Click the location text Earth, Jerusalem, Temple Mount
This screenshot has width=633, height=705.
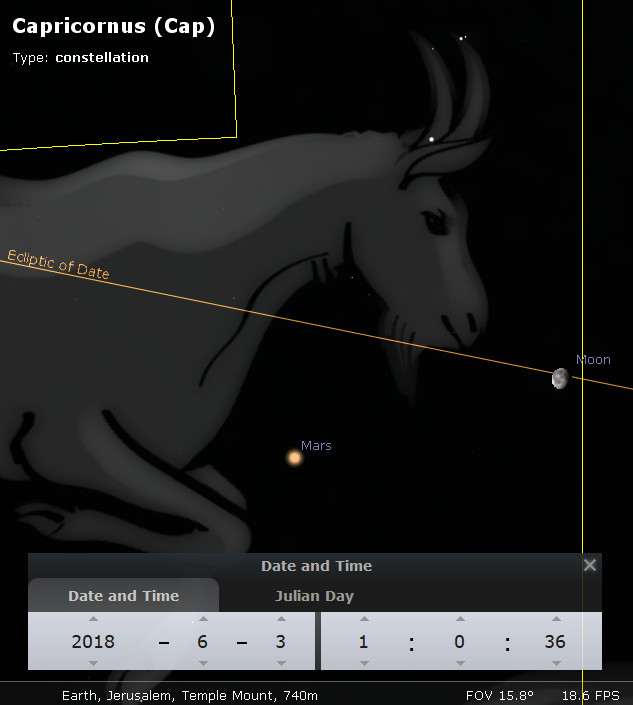tap(190, 696)
